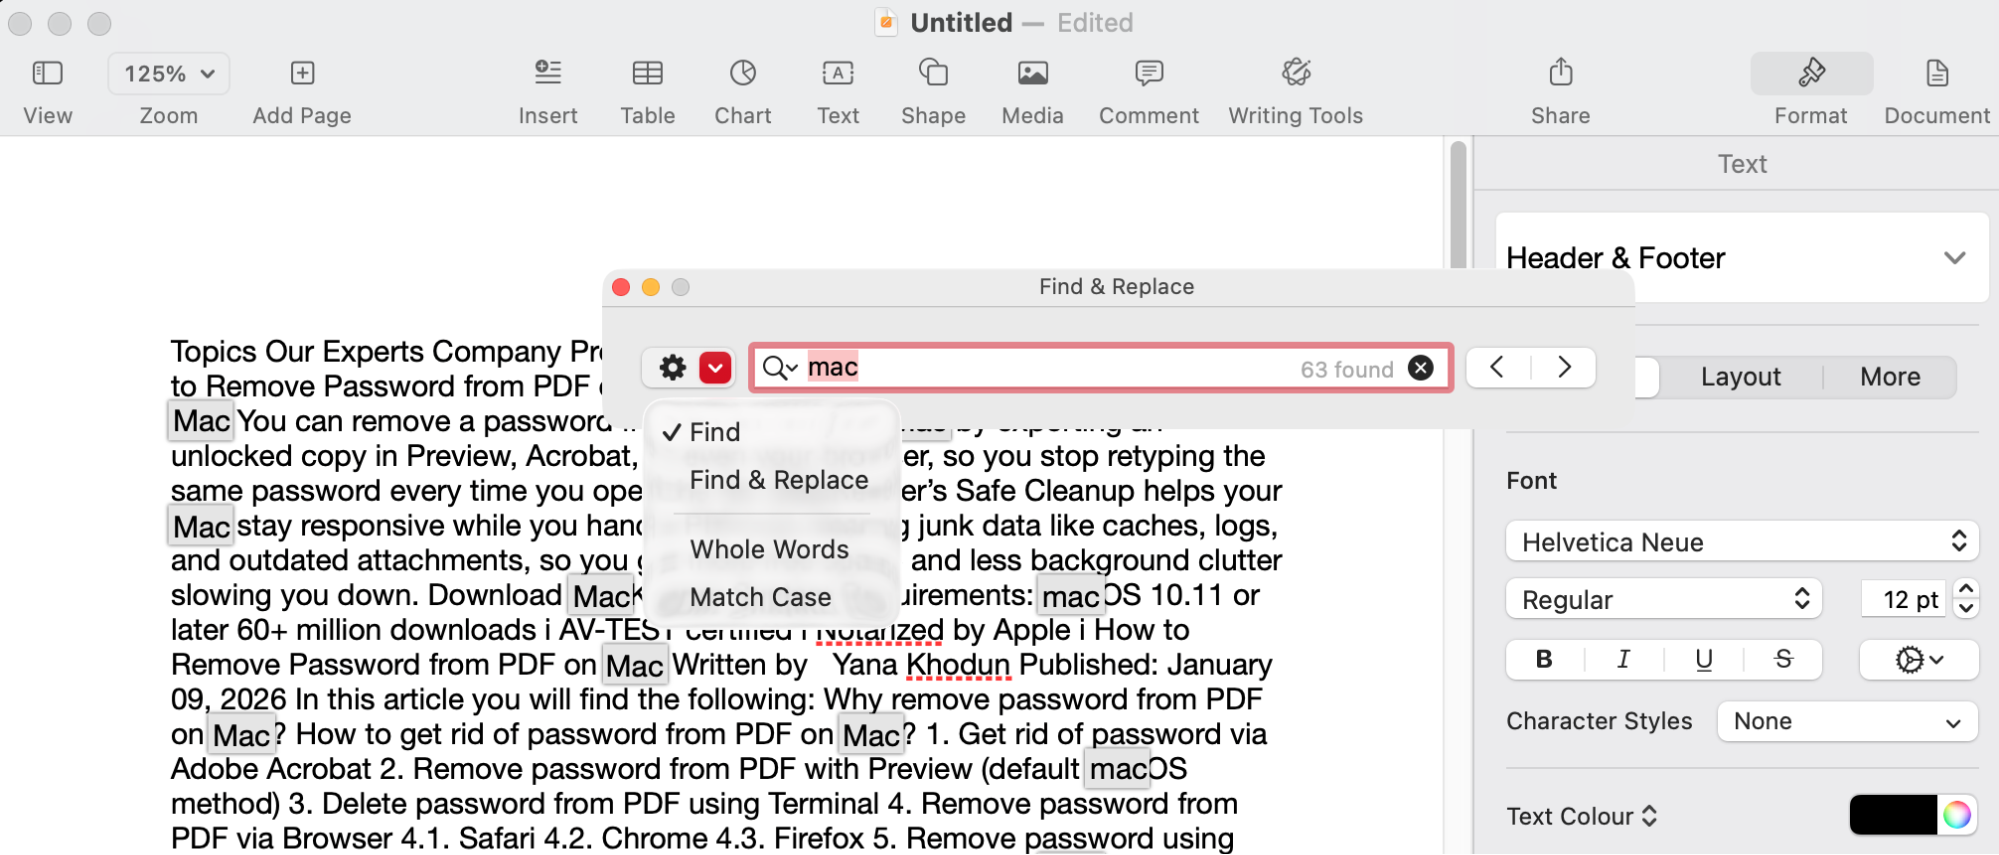The width and height of the screenshot is (1999, 855).
Task: Open advanced text options gear menu
Action: coord(1918,660)
